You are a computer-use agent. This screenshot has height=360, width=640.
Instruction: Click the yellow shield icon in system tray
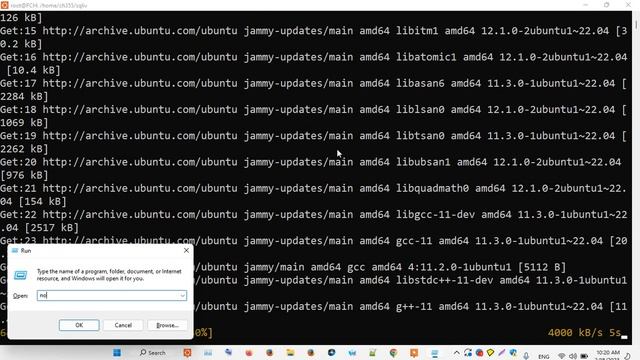click(490, 353)
